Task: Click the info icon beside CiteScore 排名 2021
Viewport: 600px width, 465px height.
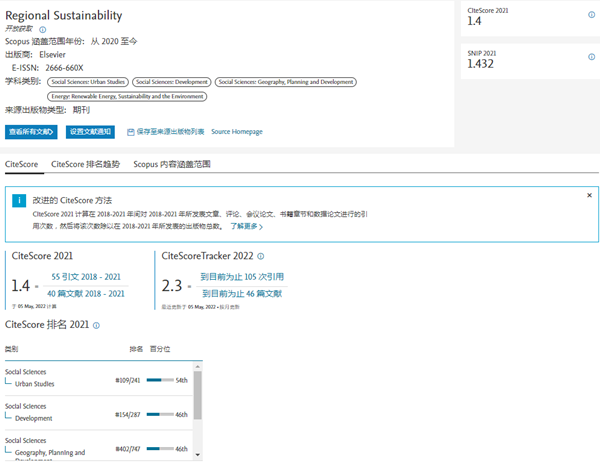Action: pos(96,326)
